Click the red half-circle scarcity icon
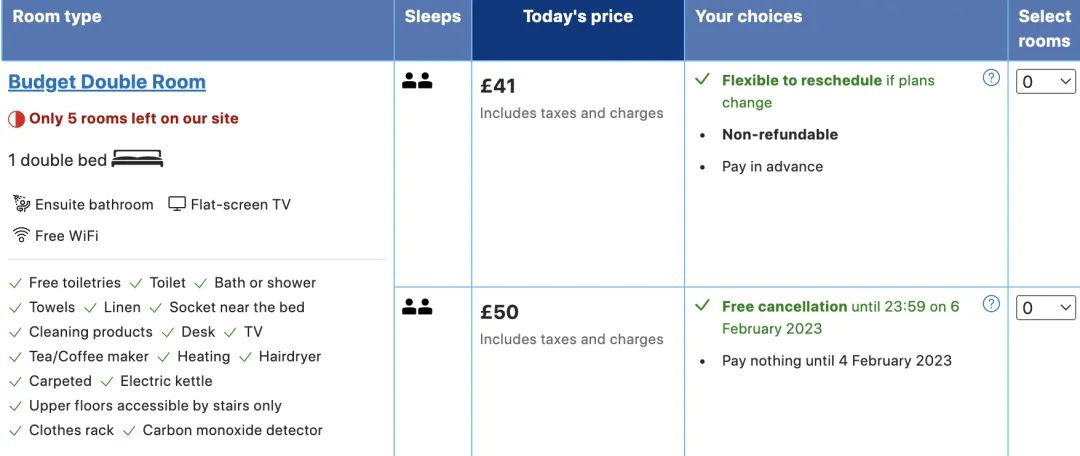 coord(17,118)
